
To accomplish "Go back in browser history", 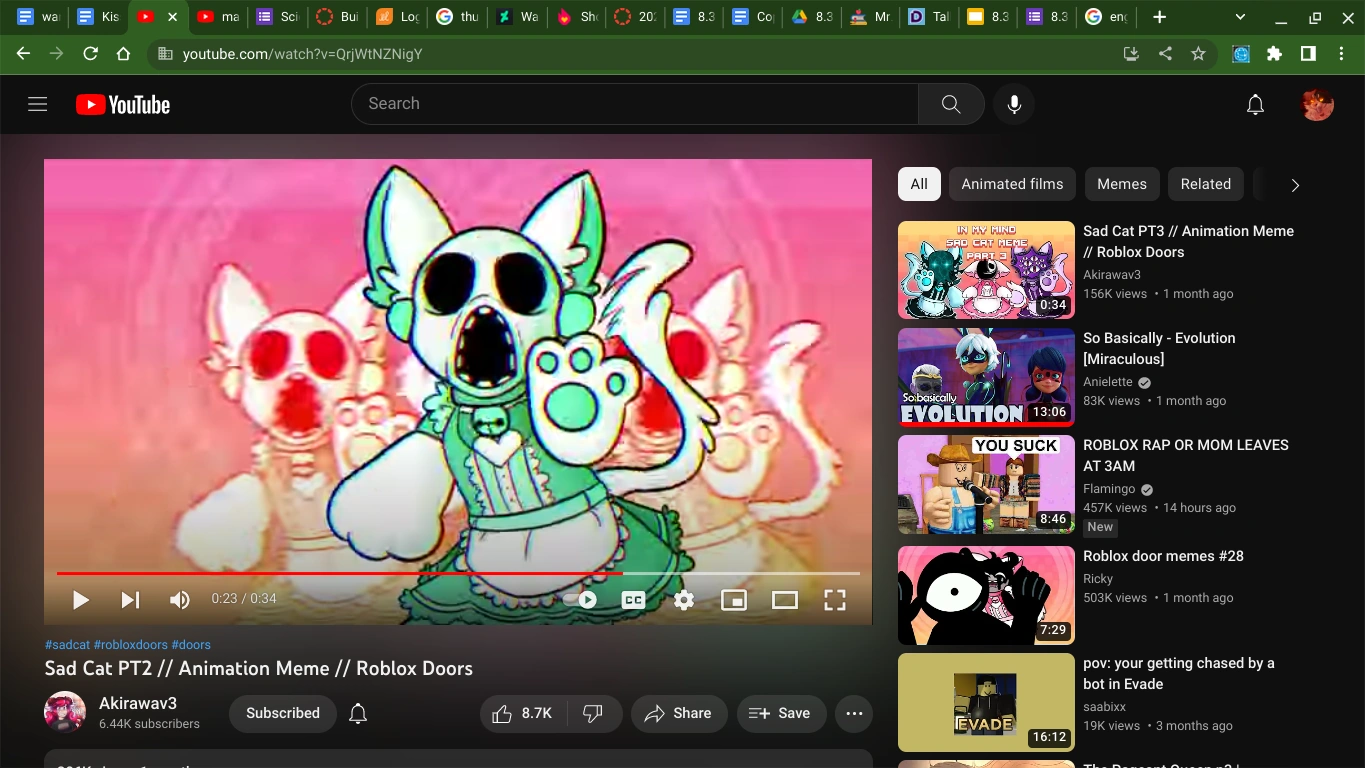I will 24,54.
